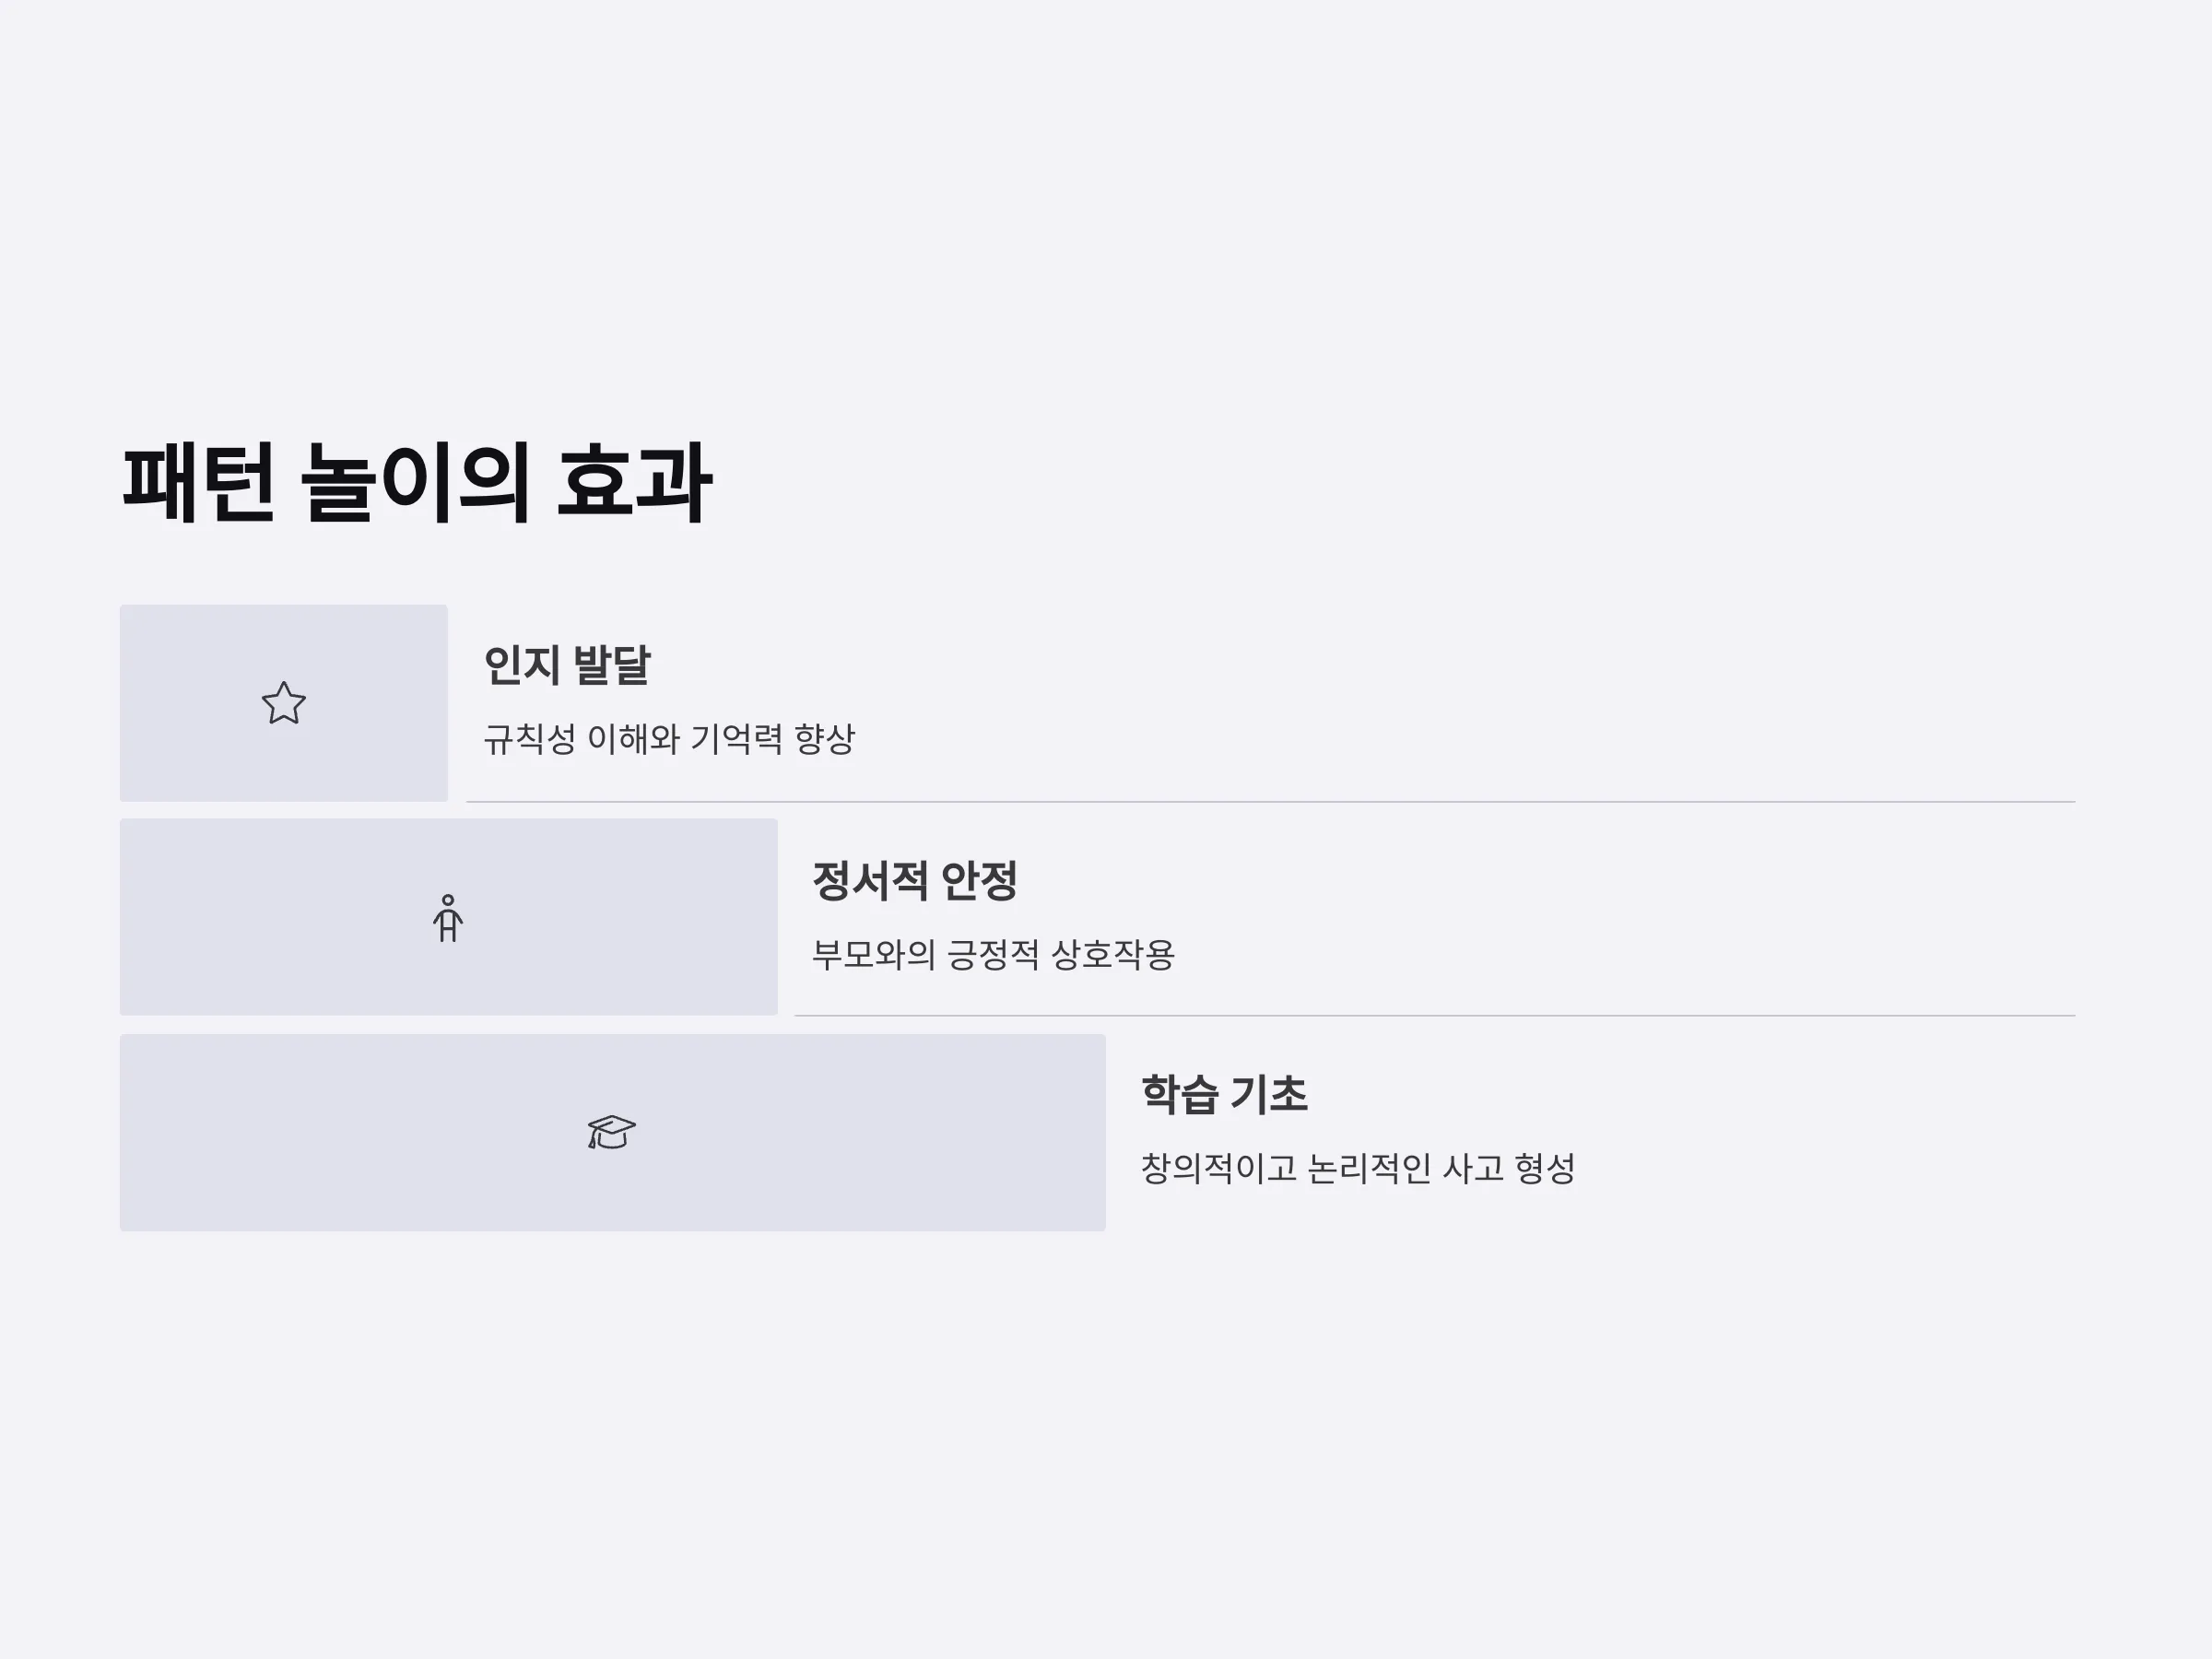This screenshot has width=2212, height=1659.
Task: Click the text 규칙성 이해와 기억력 향상
Action: (669, 740)
